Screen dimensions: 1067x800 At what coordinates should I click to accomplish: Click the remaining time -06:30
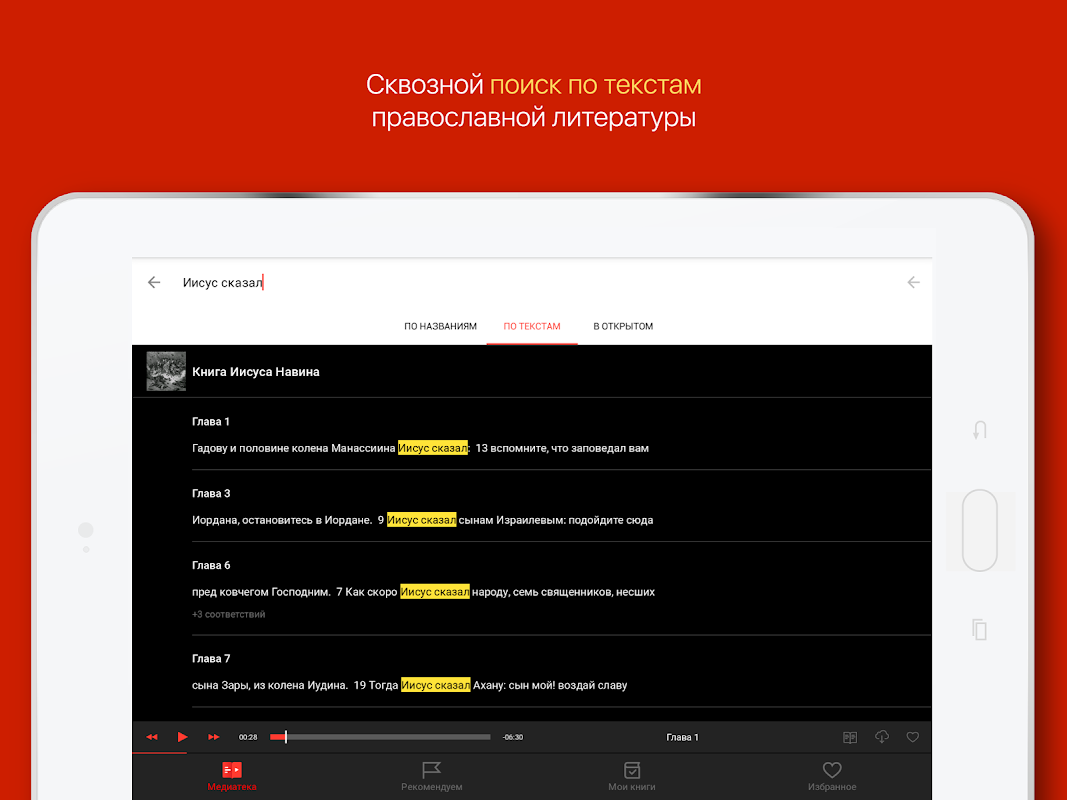(x=513, y=737)
